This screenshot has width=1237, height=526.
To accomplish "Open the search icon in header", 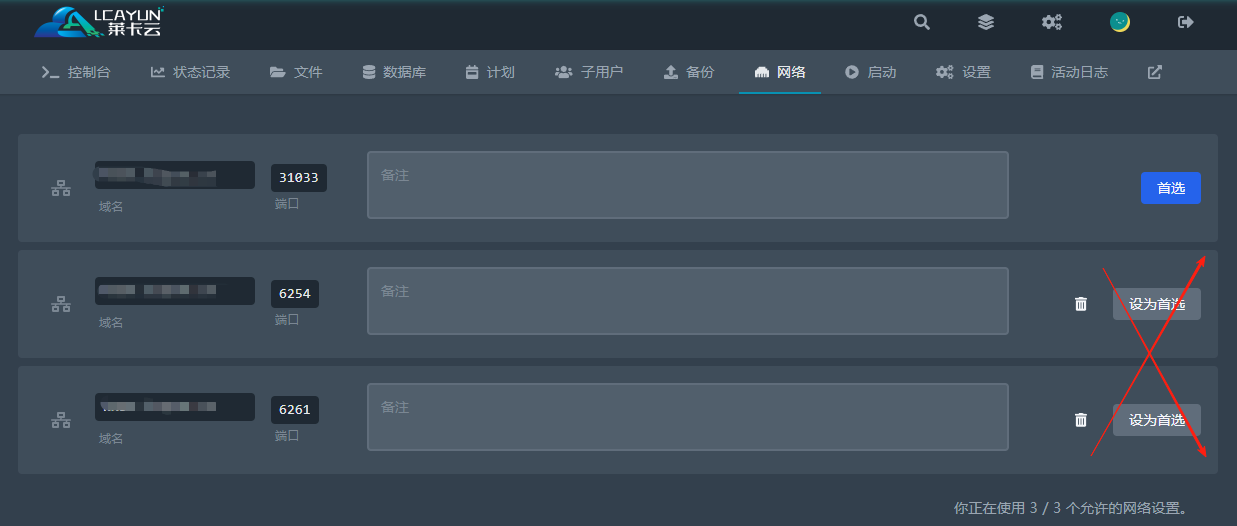I will [922, 22].
